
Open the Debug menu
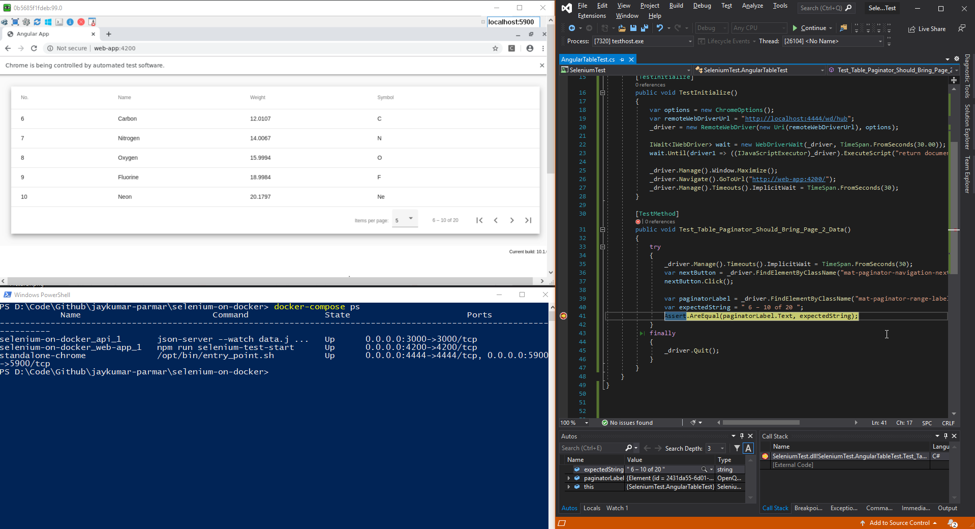(702, 6)
